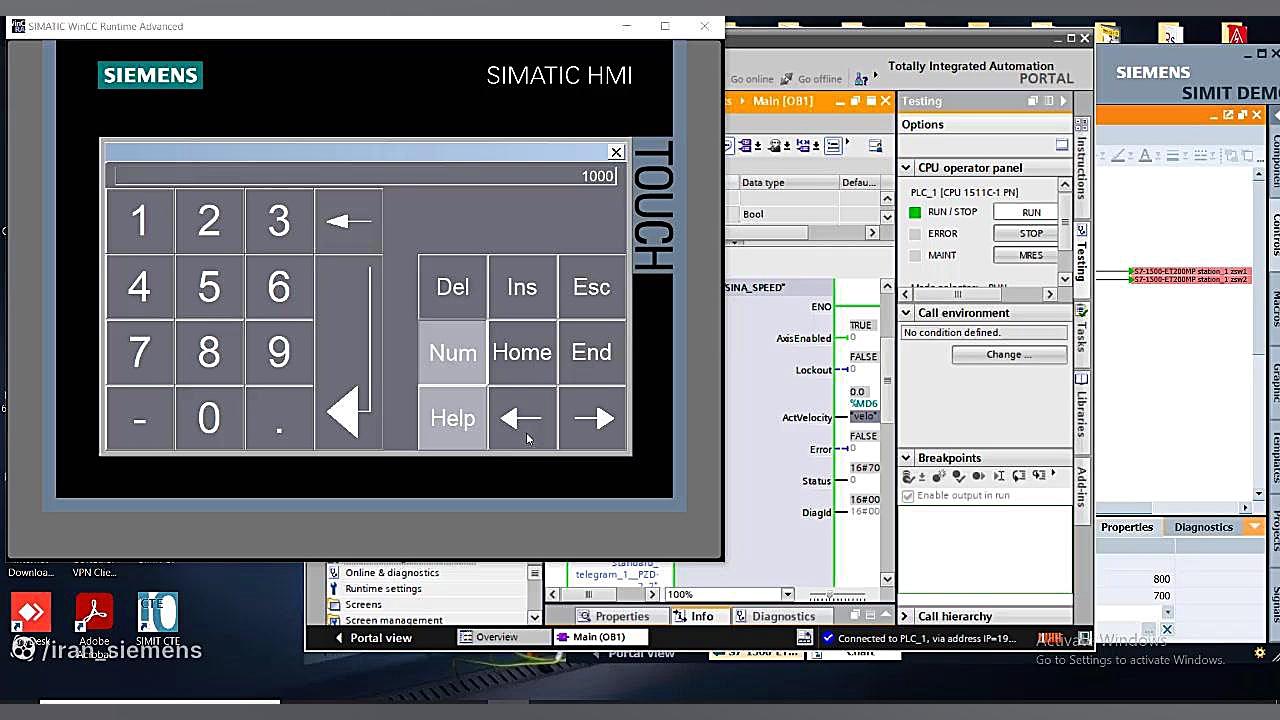Viewport: 1280px width, 720px height.
Task: Switch to the Diagnostics tab
Action: tap(775, 616)
